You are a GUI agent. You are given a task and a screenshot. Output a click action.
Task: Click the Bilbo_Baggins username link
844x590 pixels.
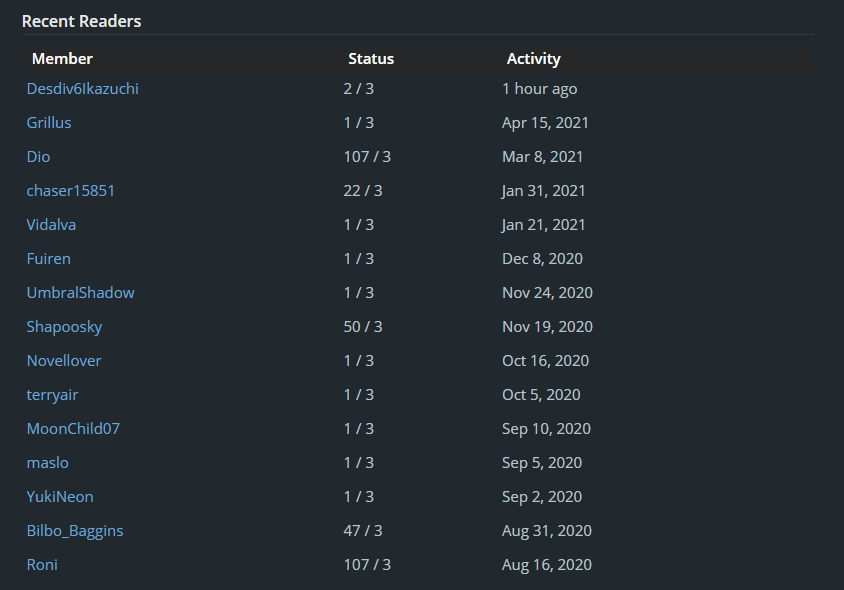coord(75,531)
